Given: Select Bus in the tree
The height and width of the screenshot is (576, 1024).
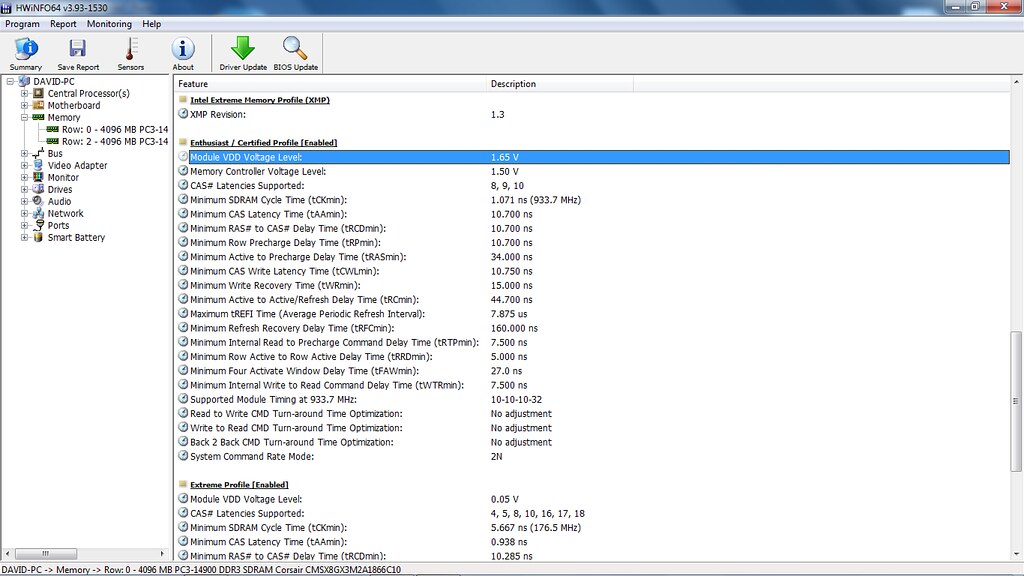Looking at the screenshot, I should (55, 153).
